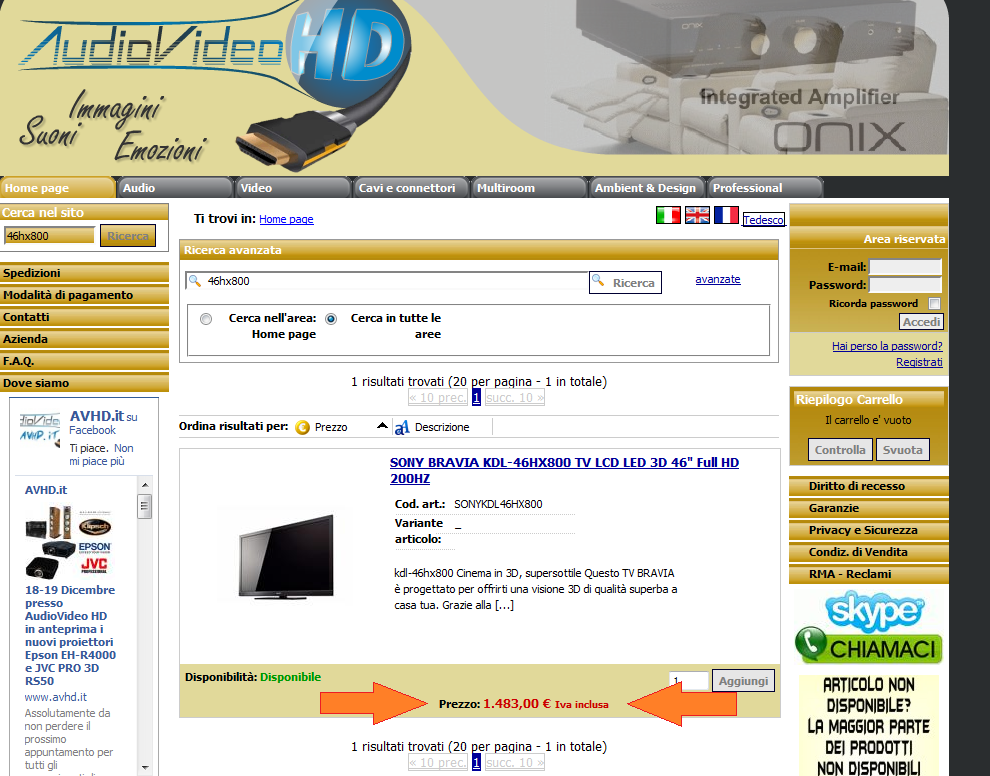990x776 pixels.
Task: Open the Ambient & Design tab
Action: point(647,188)
